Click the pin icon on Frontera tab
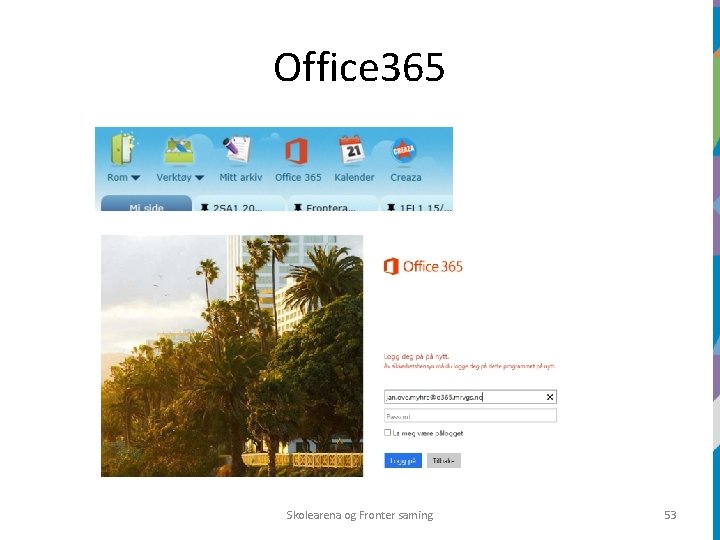This screenshot has height=540, width=720. tap(298, 208)
